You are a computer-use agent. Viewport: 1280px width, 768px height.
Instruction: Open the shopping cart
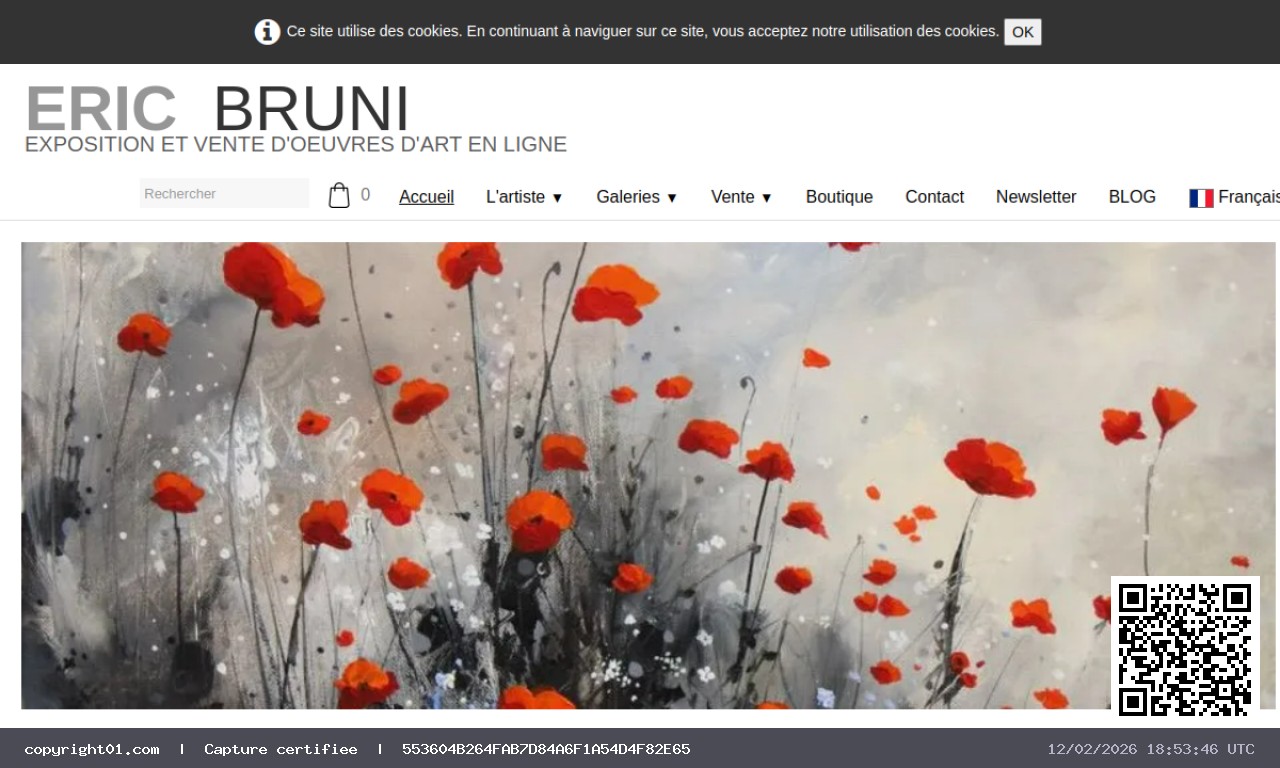point(340,193)
